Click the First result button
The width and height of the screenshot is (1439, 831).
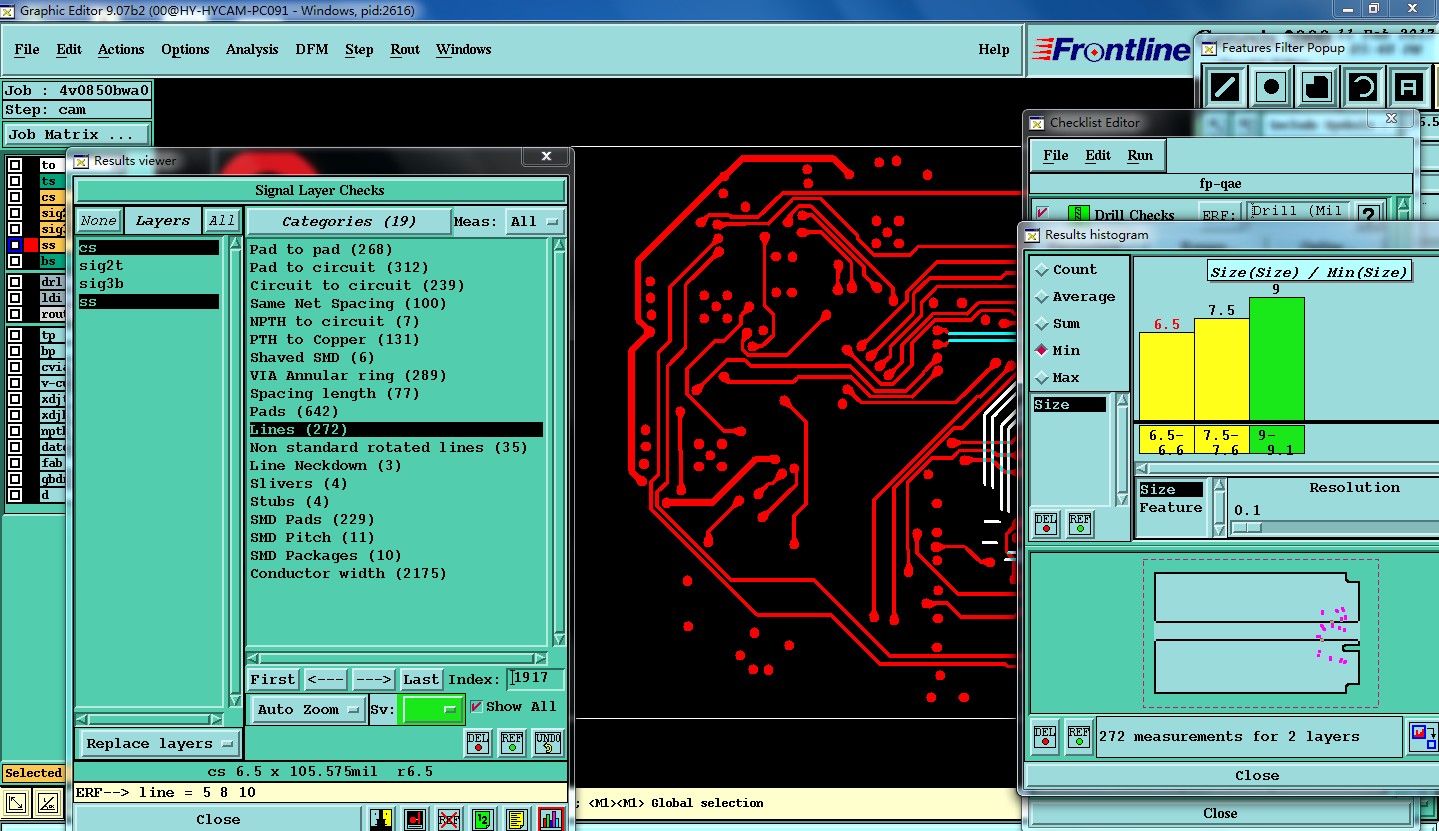[x=273, y=680]
